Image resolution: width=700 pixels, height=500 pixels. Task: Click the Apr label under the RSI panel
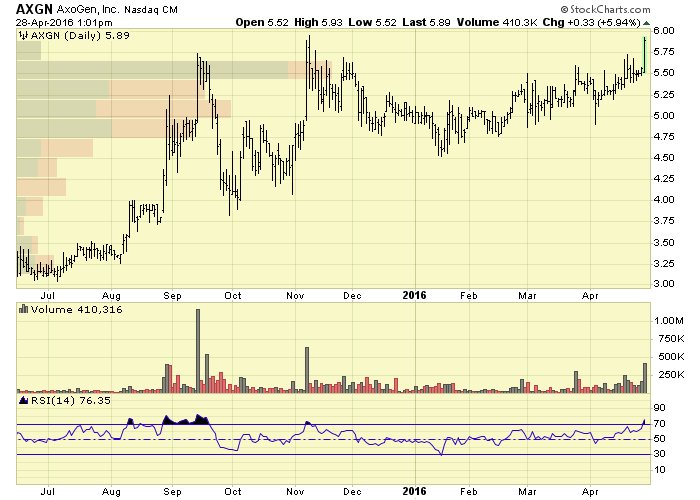click(x=590, y=492)
